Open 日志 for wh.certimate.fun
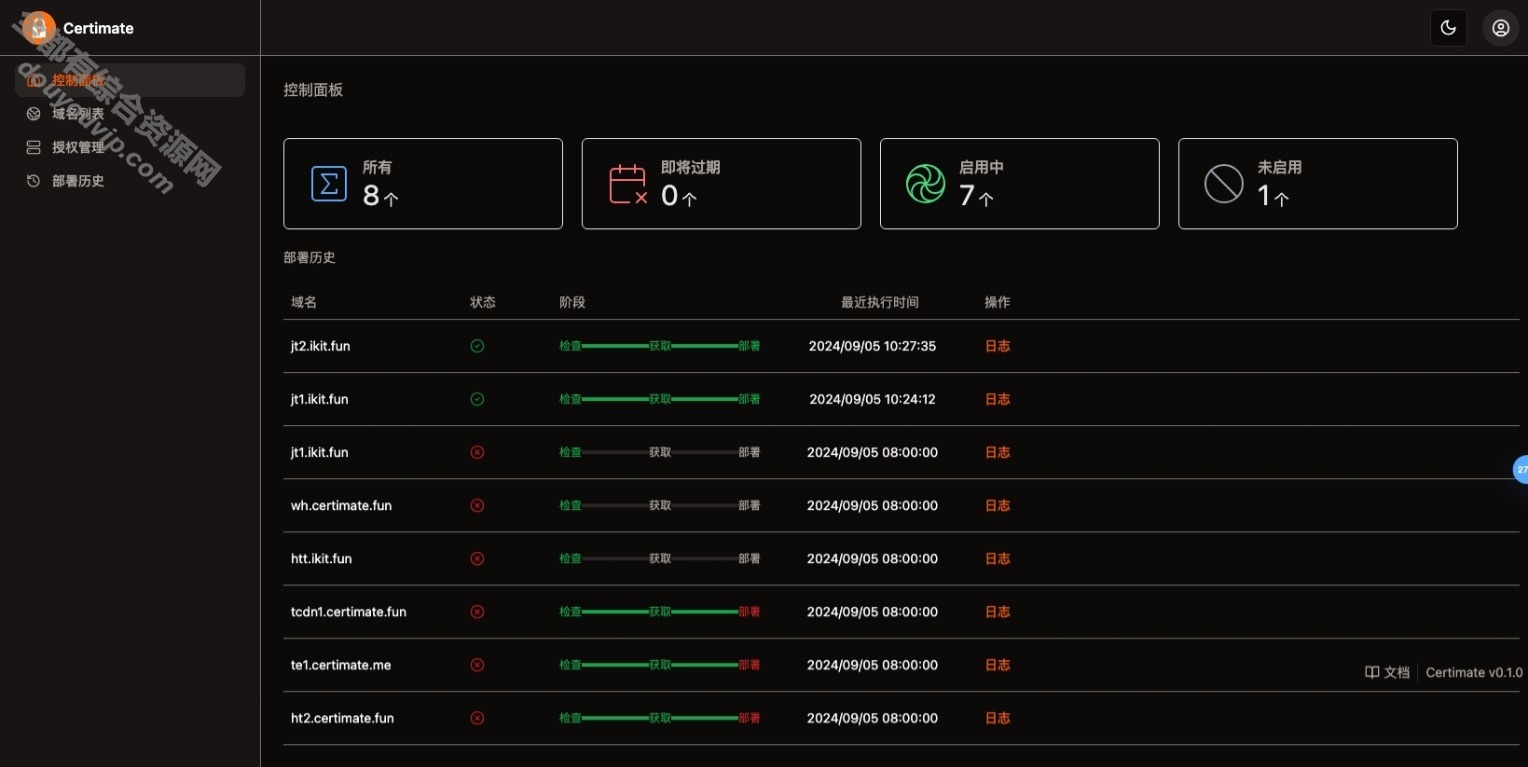The height and width of the screenshot is (767, 1528). tap(997, 505)
